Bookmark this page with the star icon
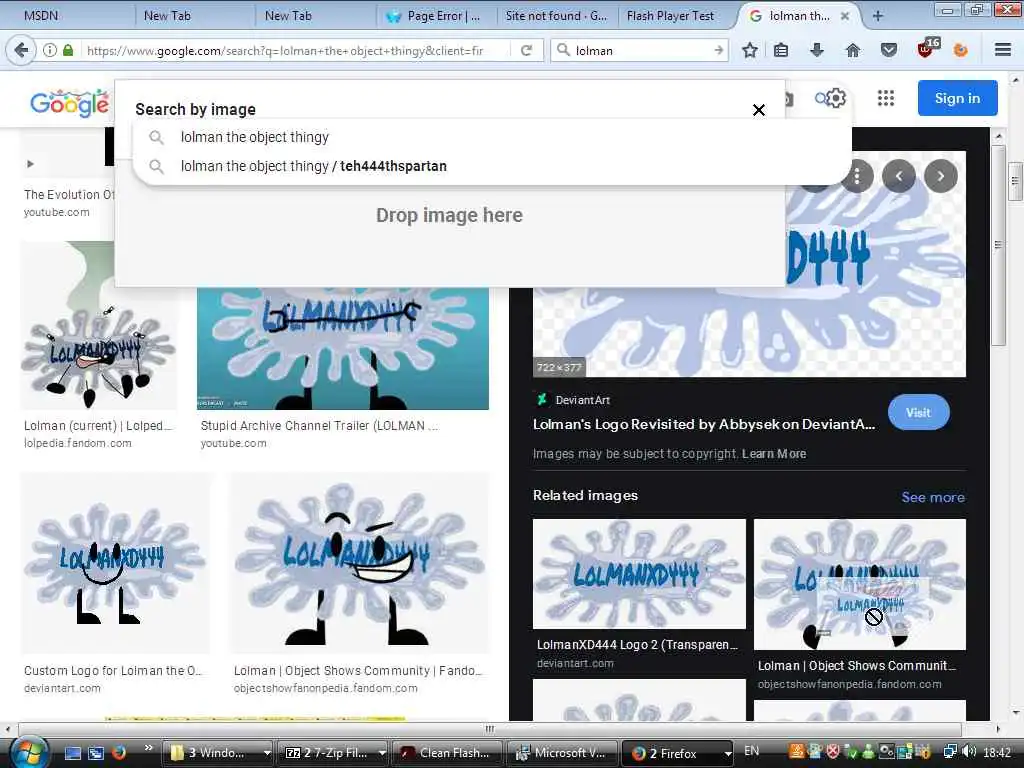 [x=750, y=50]
